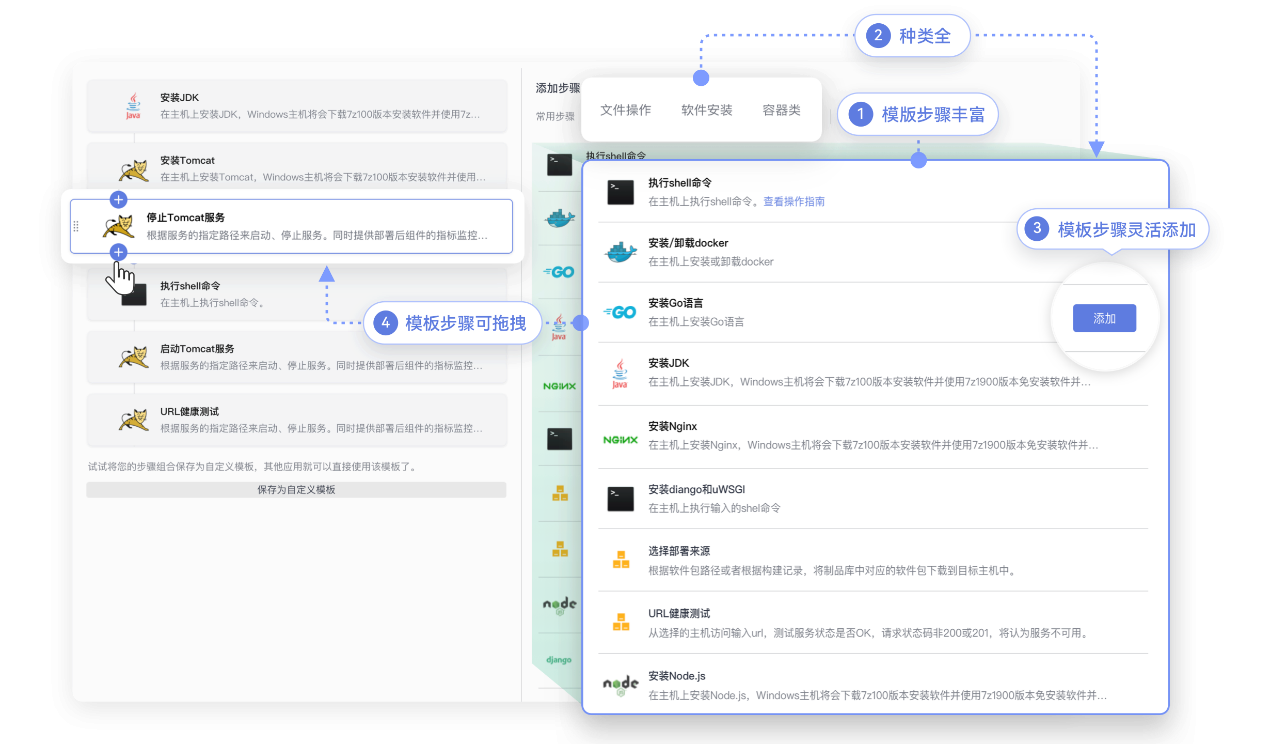The width and height of the screenshot is (1270, 744).
Task: Switch to the 软件安装 tab
Action: [x=707, y=110]
